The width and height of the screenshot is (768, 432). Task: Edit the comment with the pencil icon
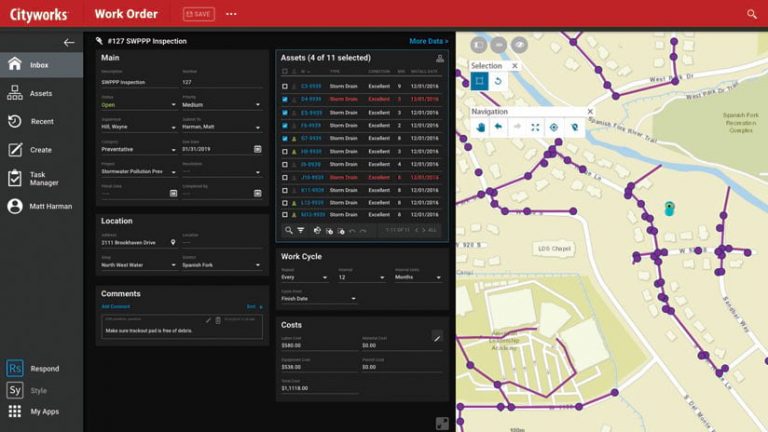pyautogui.click(x=208, y=320)
